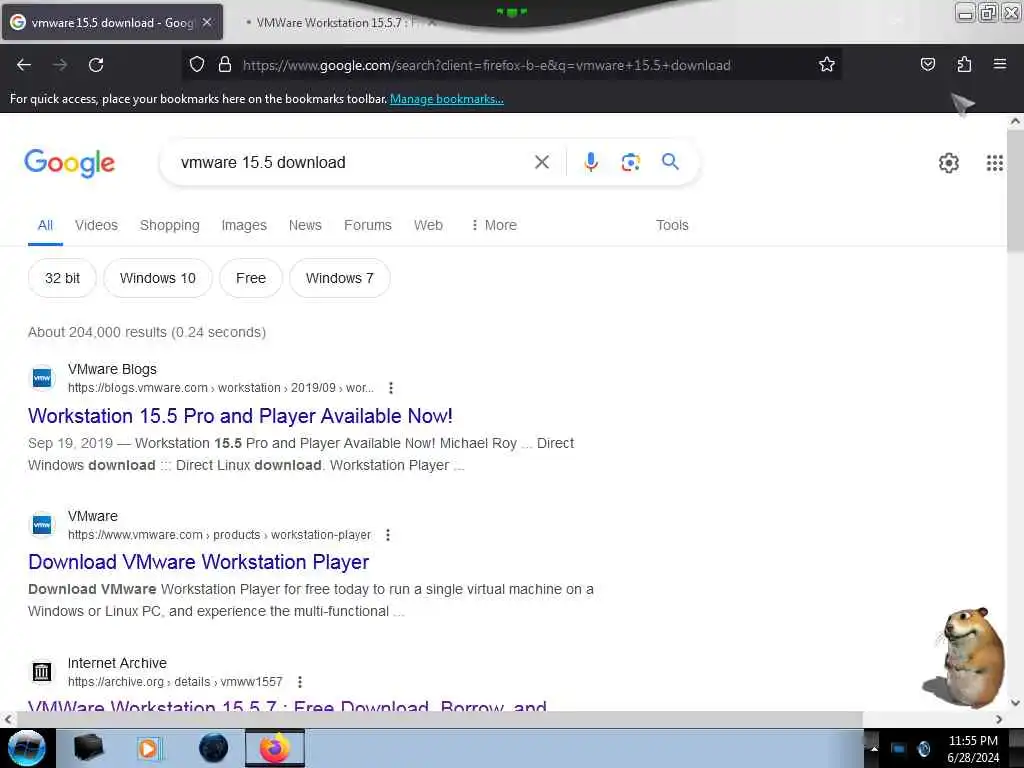1024x768 pixels.
Task: Switch to the Forums results tab
Action: [x=368, y=225]
